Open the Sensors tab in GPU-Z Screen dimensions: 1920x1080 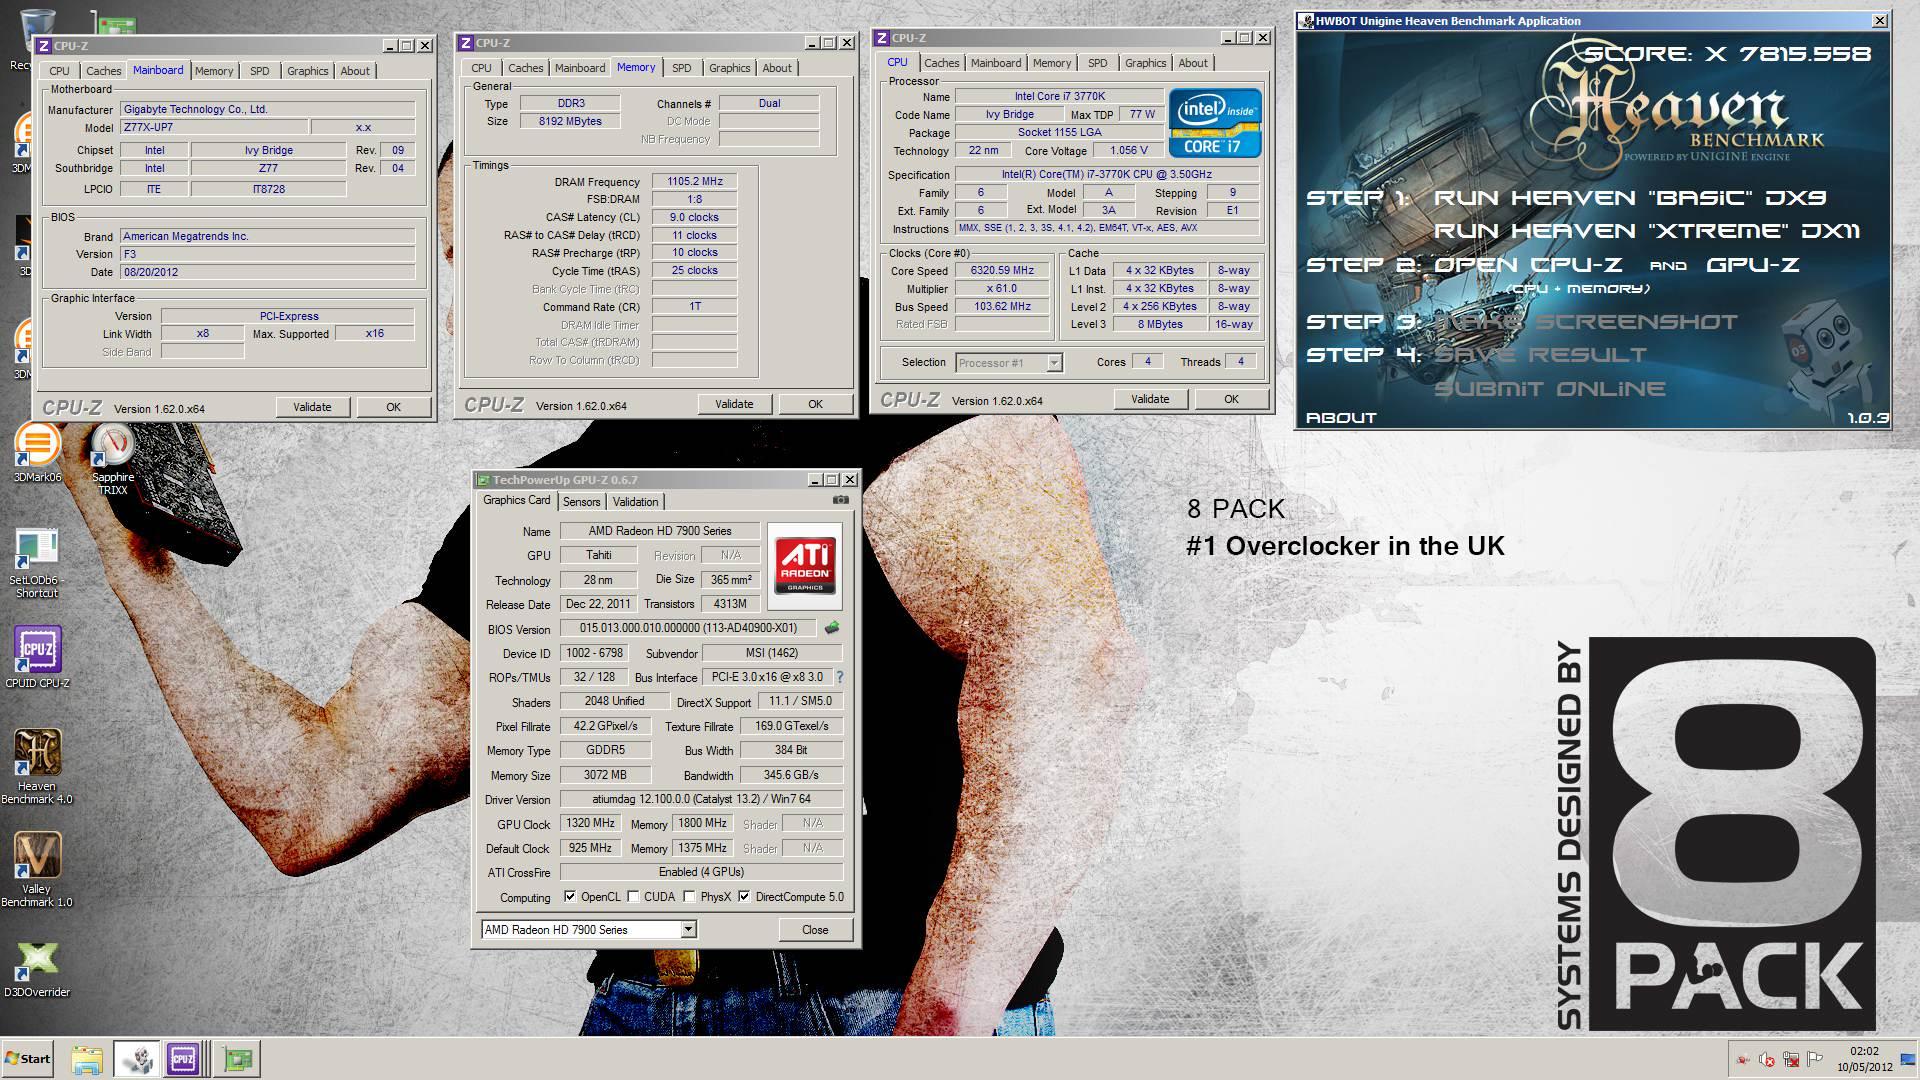click(581, 502)
